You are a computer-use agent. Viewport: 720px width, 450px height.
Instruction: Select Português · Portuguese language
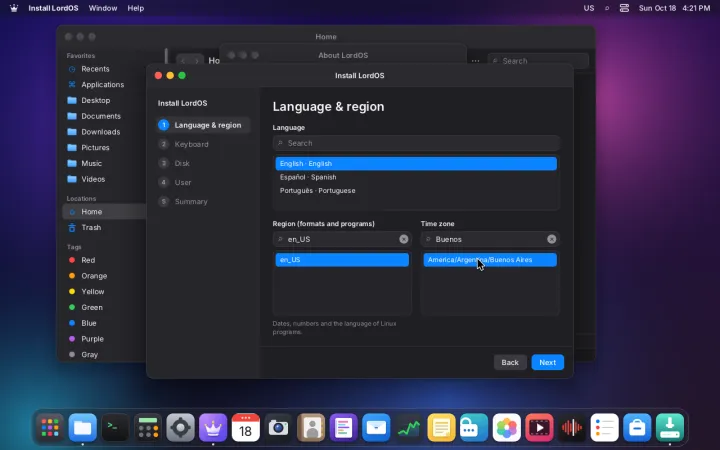416,191
